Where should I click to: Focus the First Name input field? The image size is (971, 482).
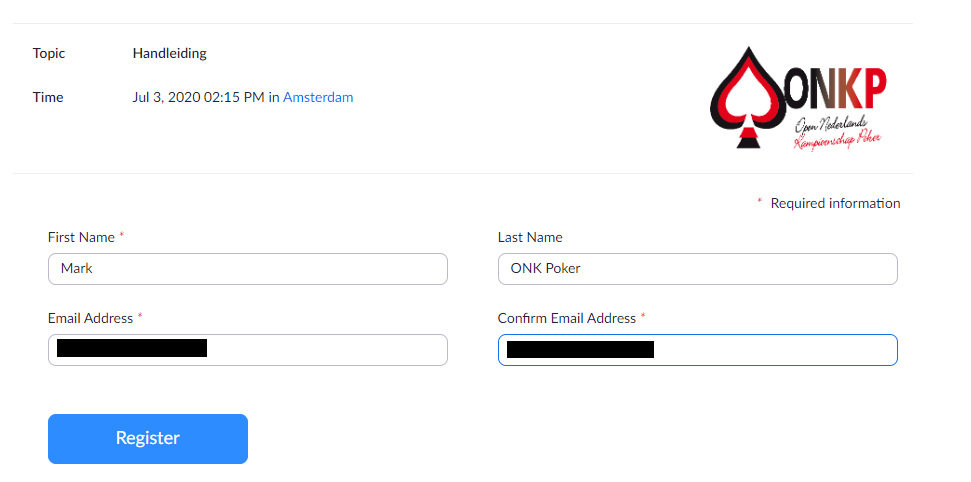pos(247,269)
